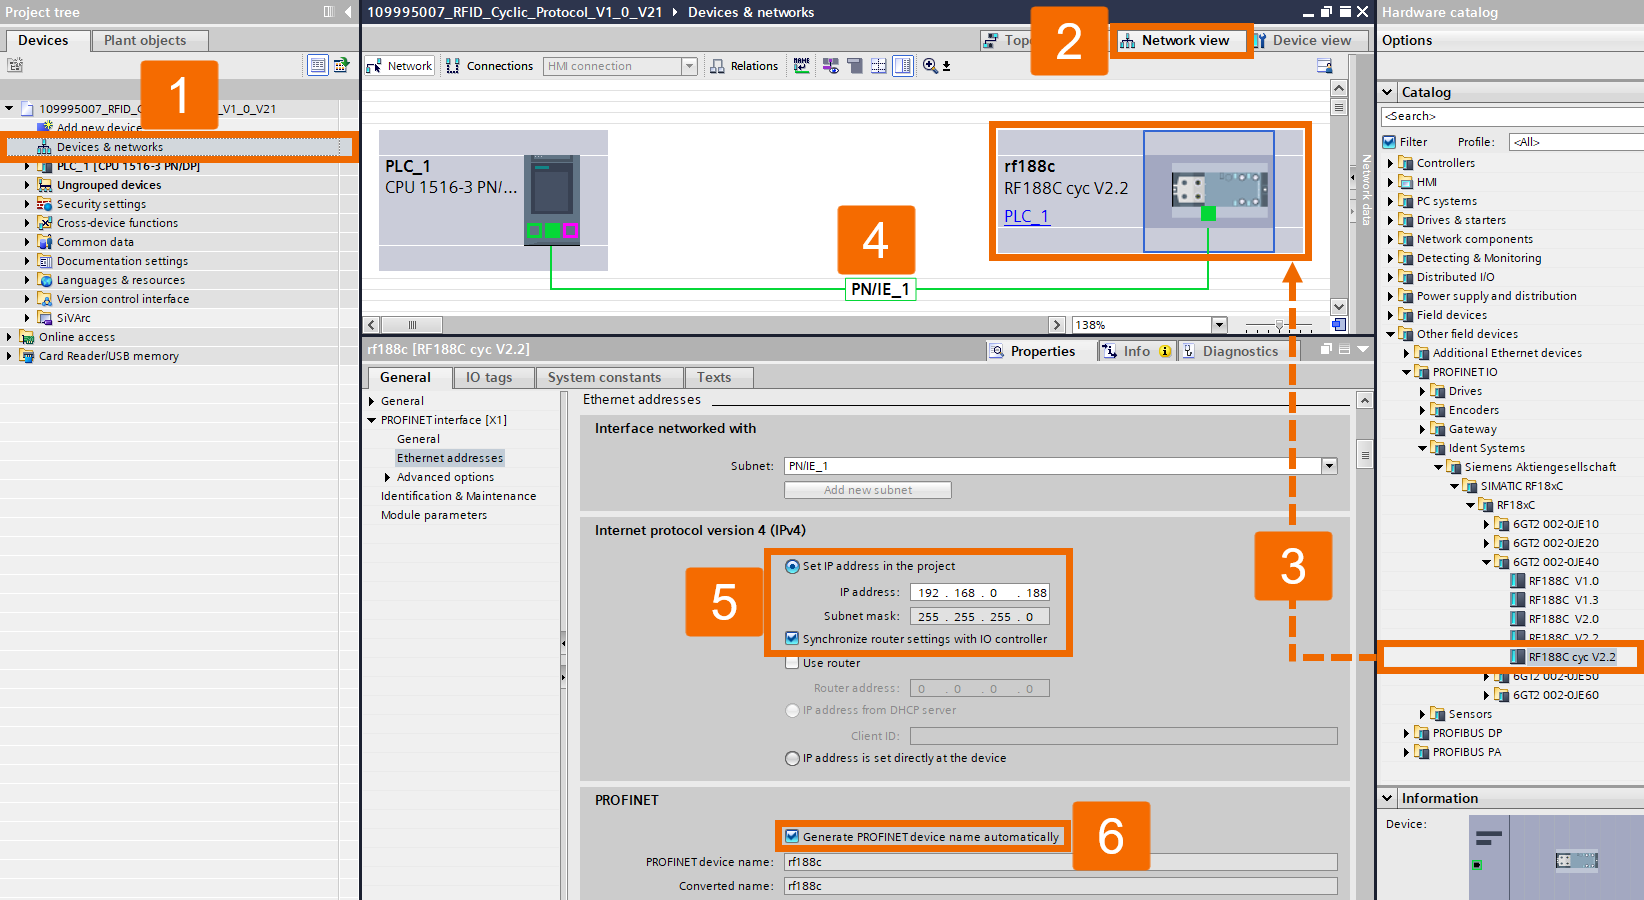Open the HMI connection type dropdown
1644x900 pixels.
(689, 66)
